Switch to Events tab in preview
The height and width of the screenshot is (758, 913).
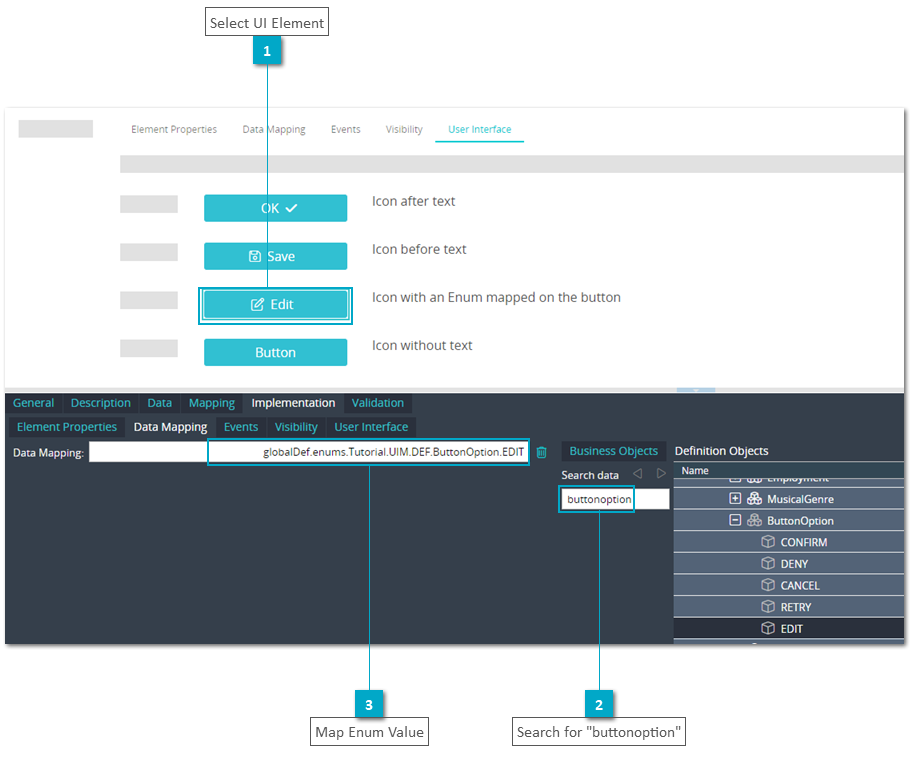pyautogui.click(x=345, y=129)
